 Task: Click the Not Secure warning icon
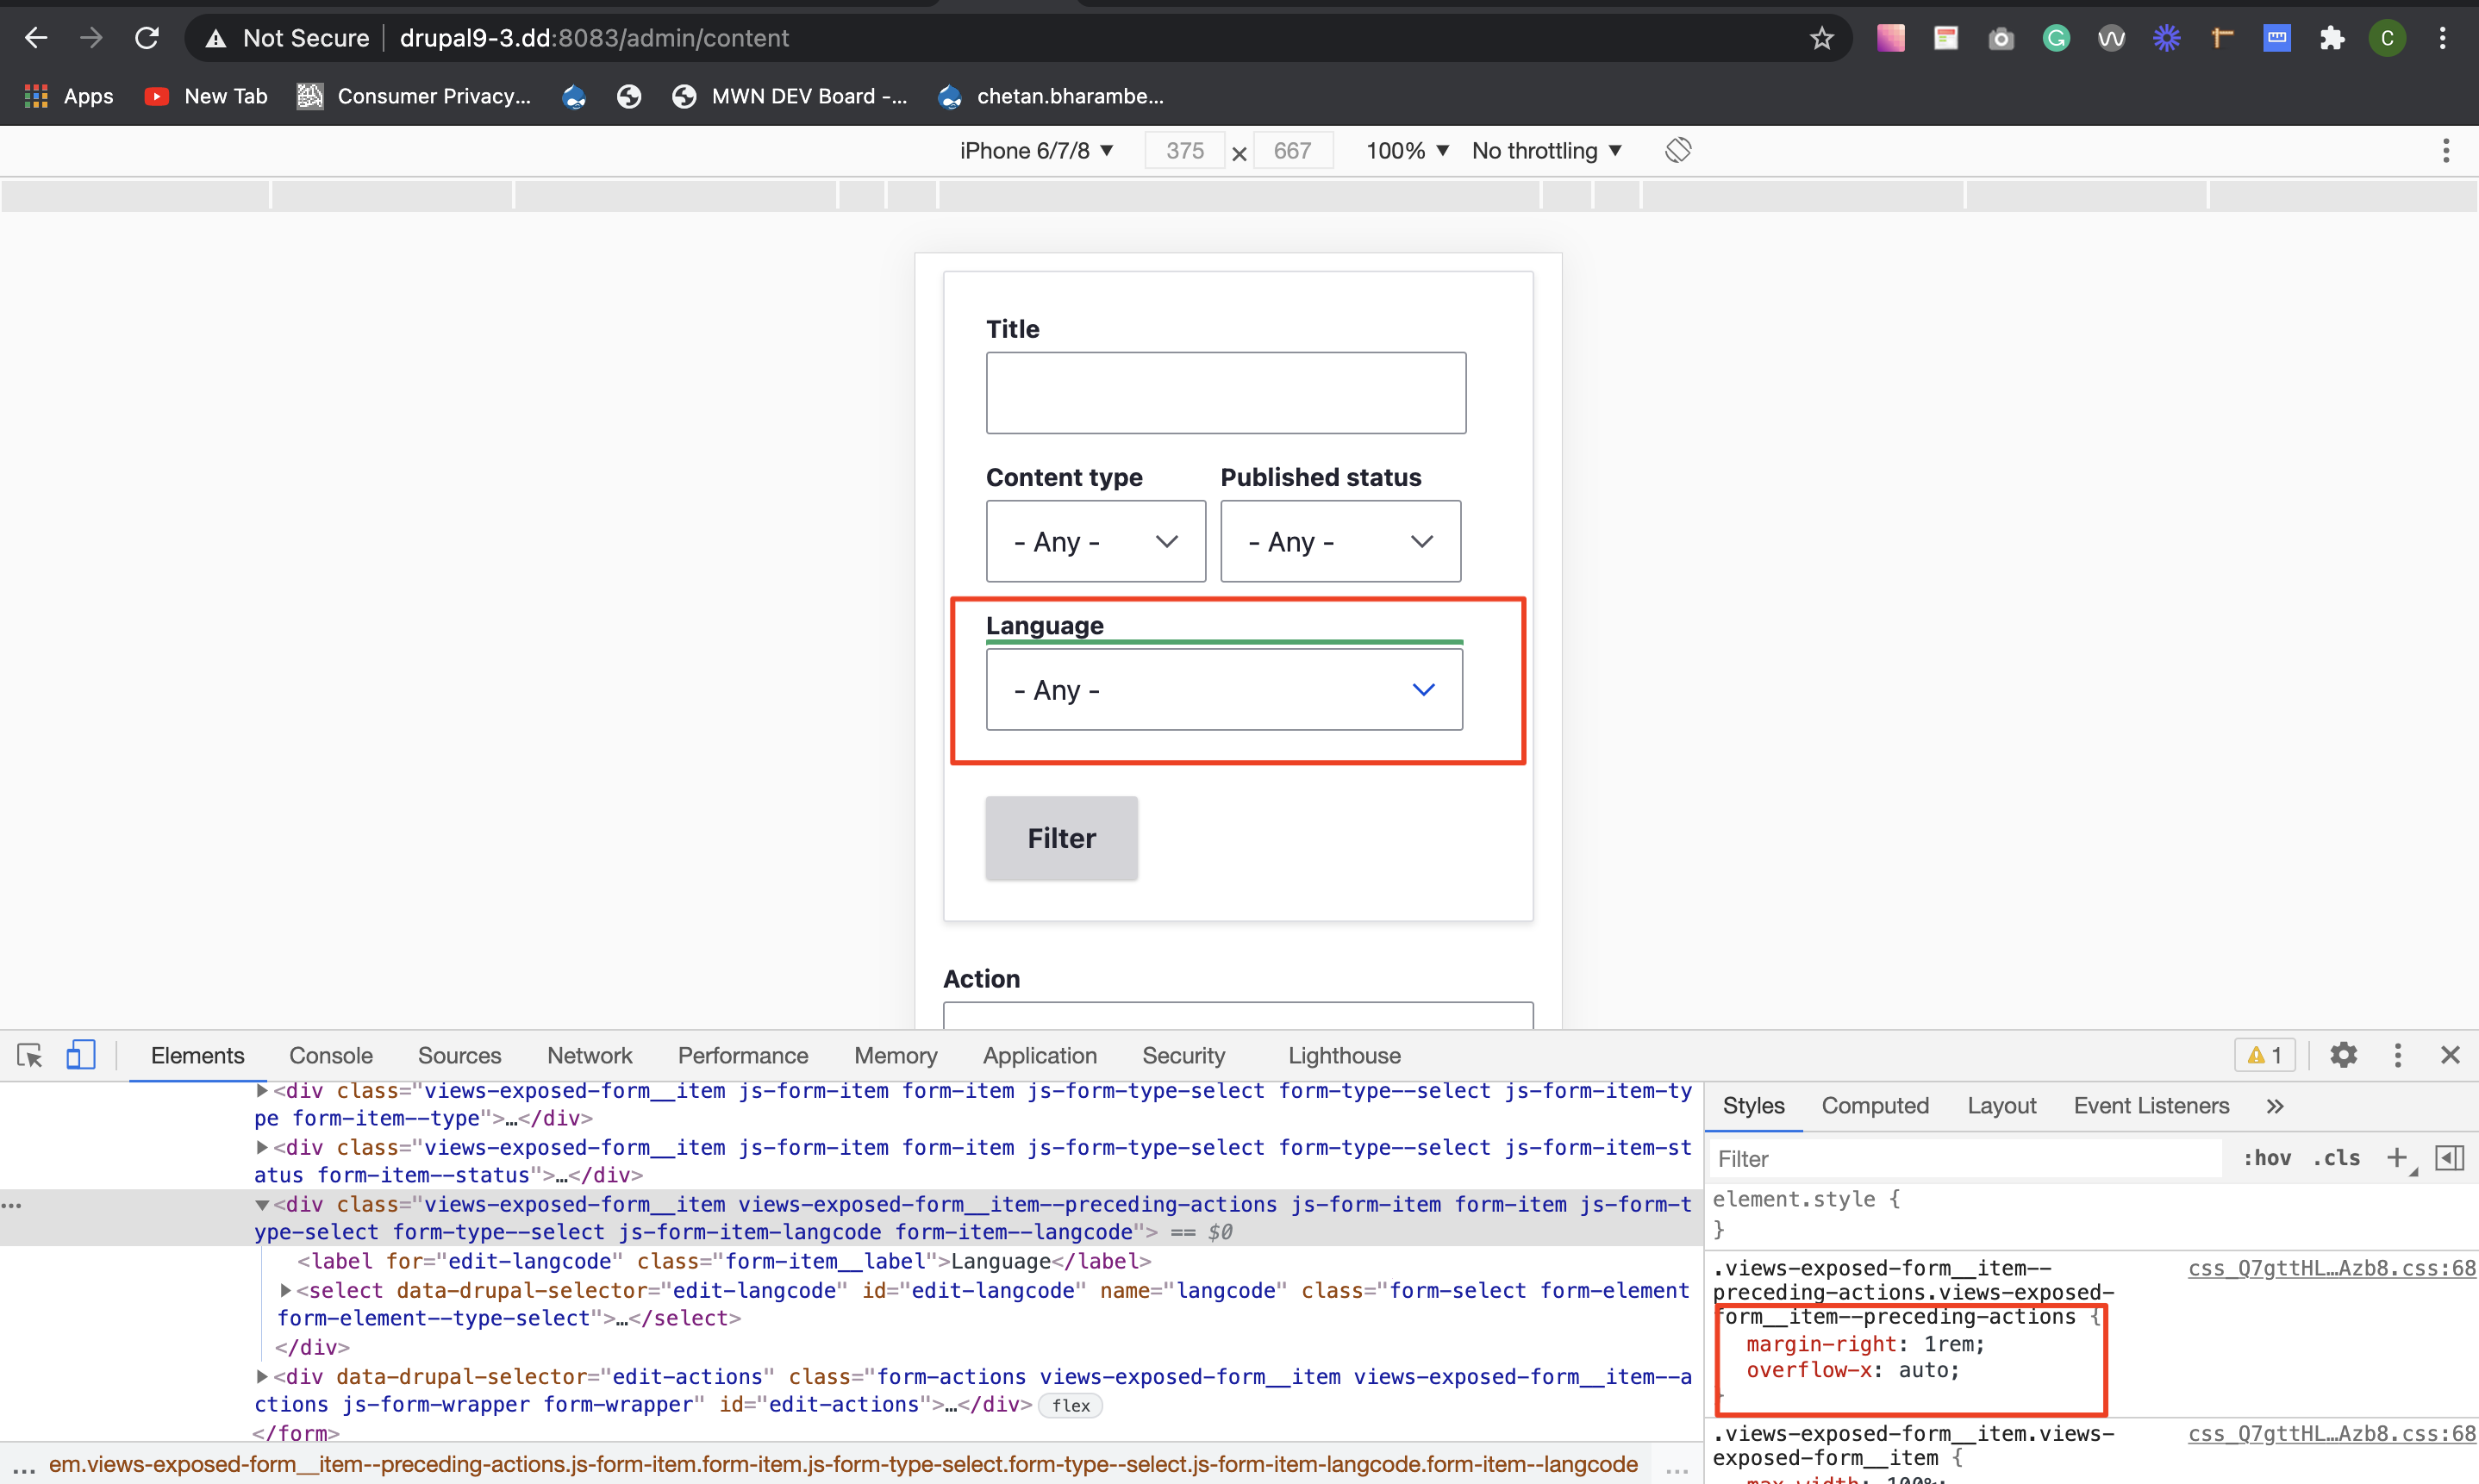[215, 38]
